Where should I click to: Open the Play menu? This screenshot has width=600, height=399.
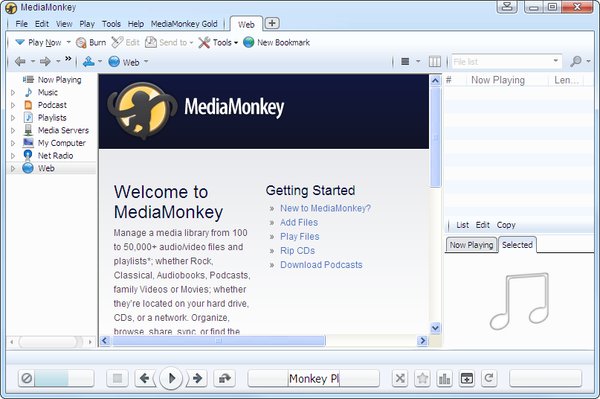87,24
